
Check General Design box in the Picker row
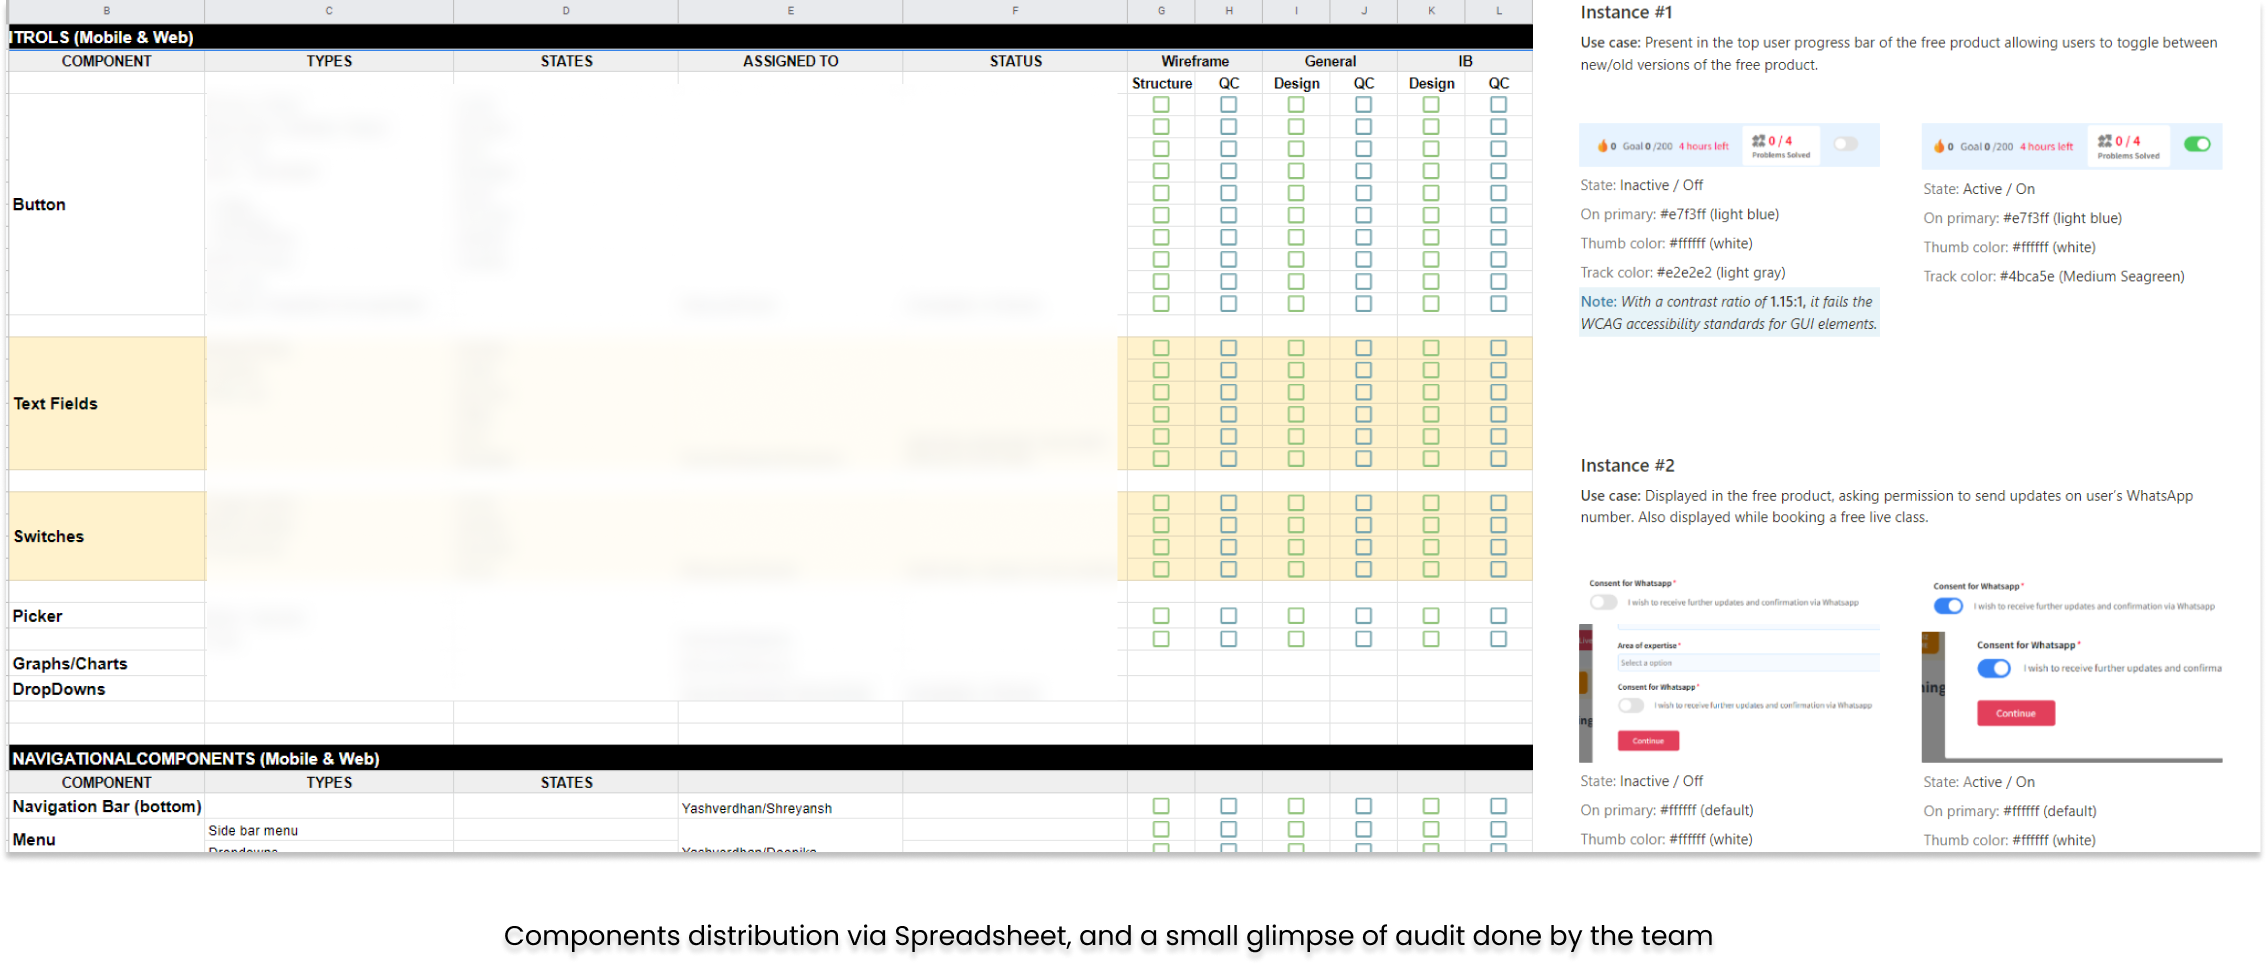pyautogui.click(x=1296, y=616)
